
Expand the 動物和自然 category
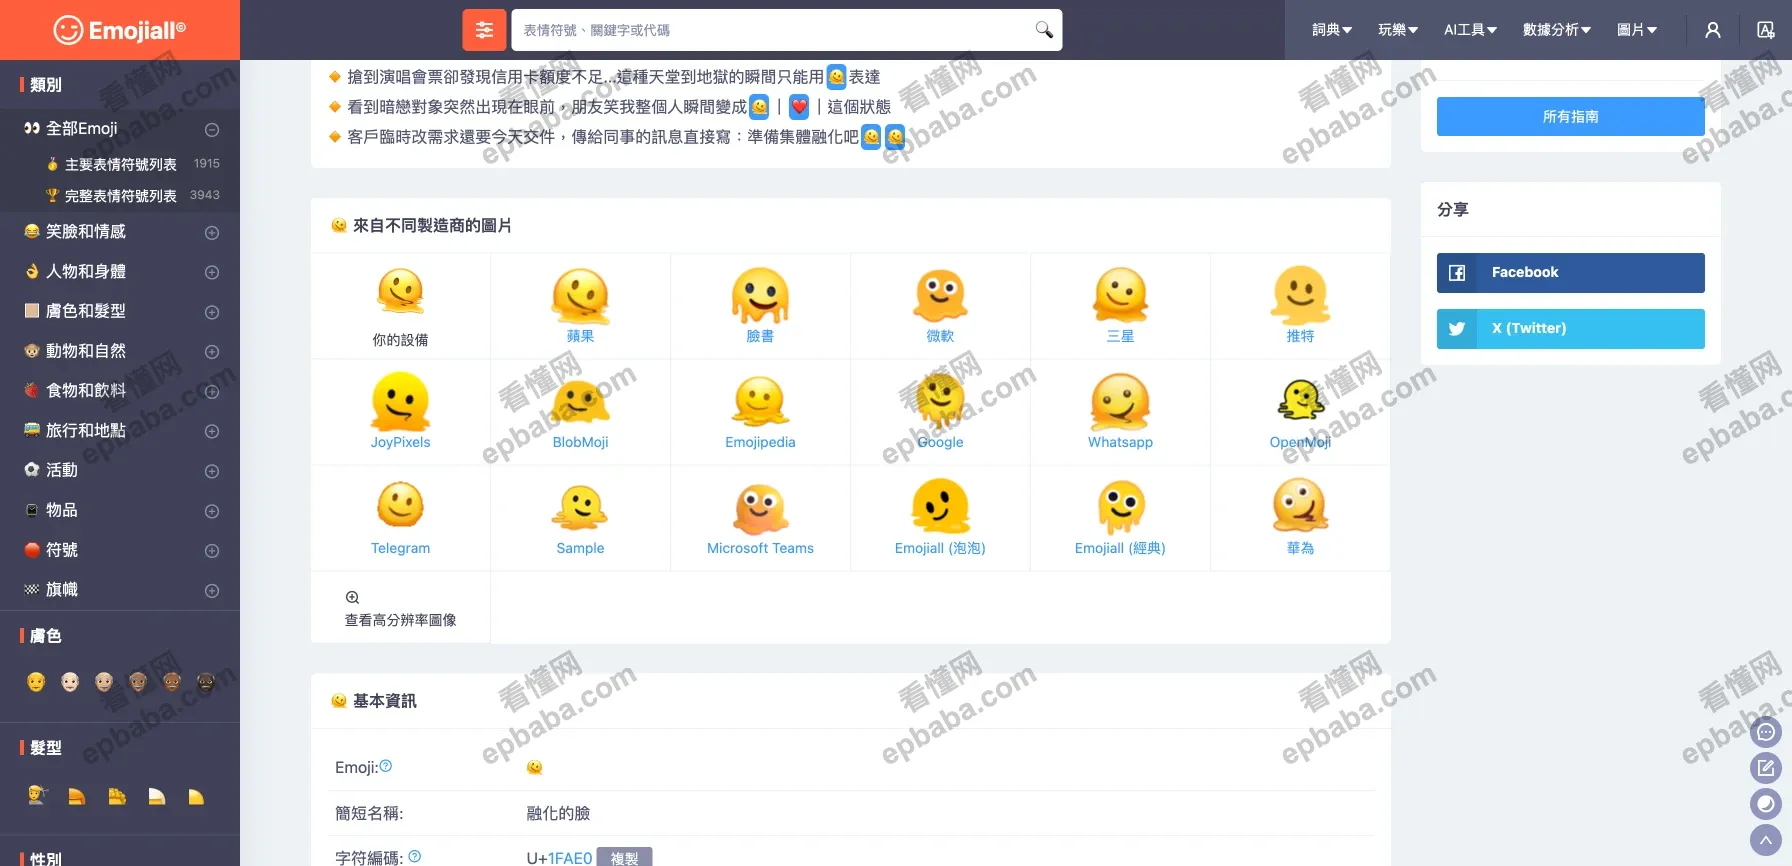pos(212,352)
